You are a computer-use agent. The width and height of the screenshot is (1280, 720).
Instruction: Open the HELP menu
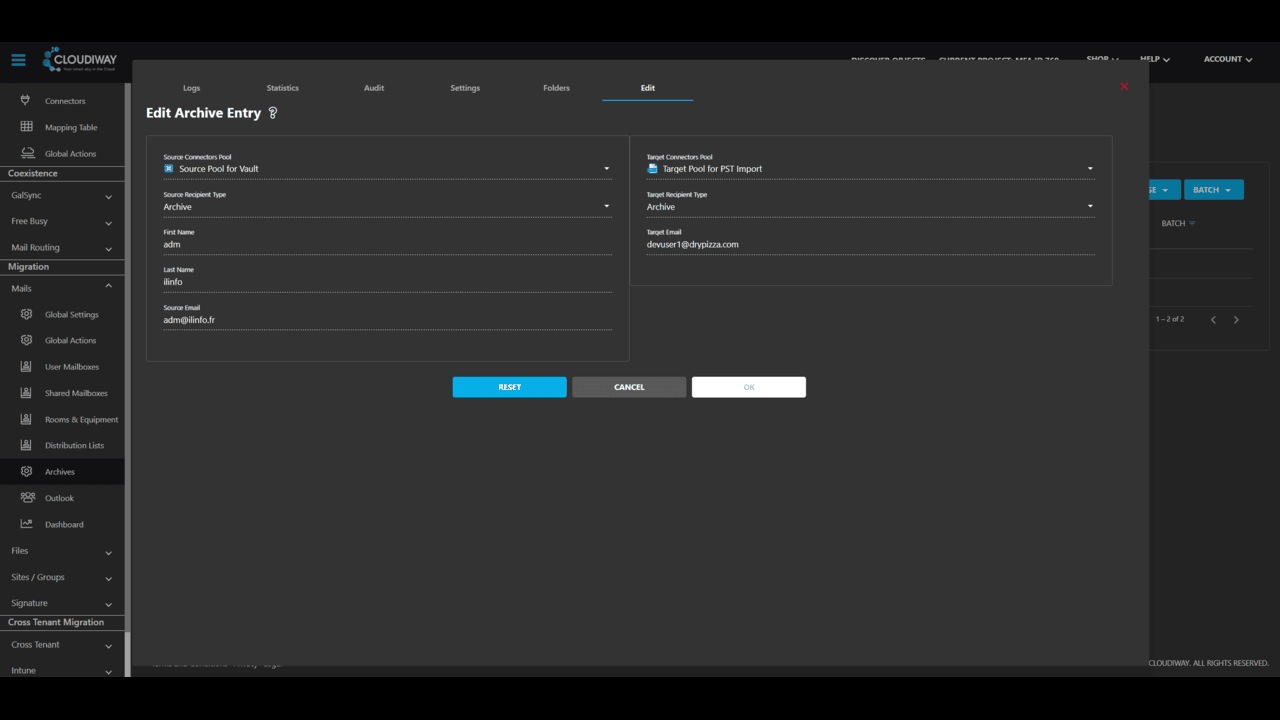[1155, 59]
